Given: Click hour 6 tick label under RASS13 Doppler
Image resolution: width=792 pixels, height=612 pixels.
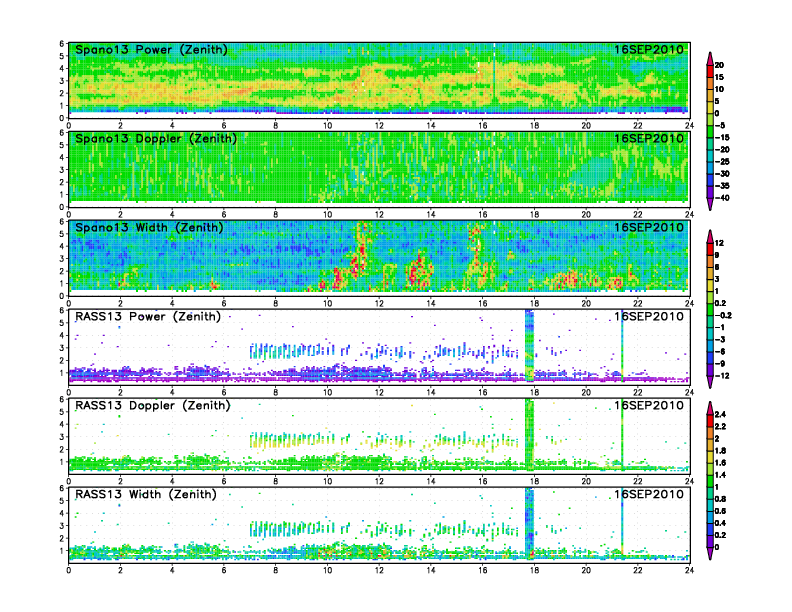Looking at the screenshot, I should coord(224,481).
